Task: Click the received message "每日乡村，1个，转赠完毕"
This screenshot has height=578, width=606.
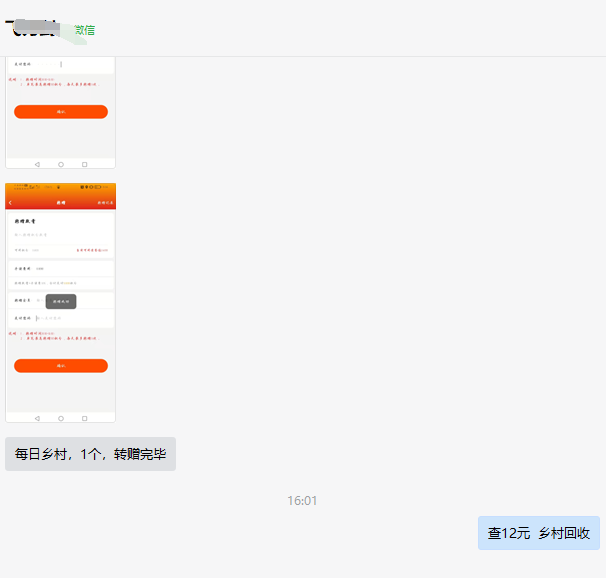Action: [90, 454]
